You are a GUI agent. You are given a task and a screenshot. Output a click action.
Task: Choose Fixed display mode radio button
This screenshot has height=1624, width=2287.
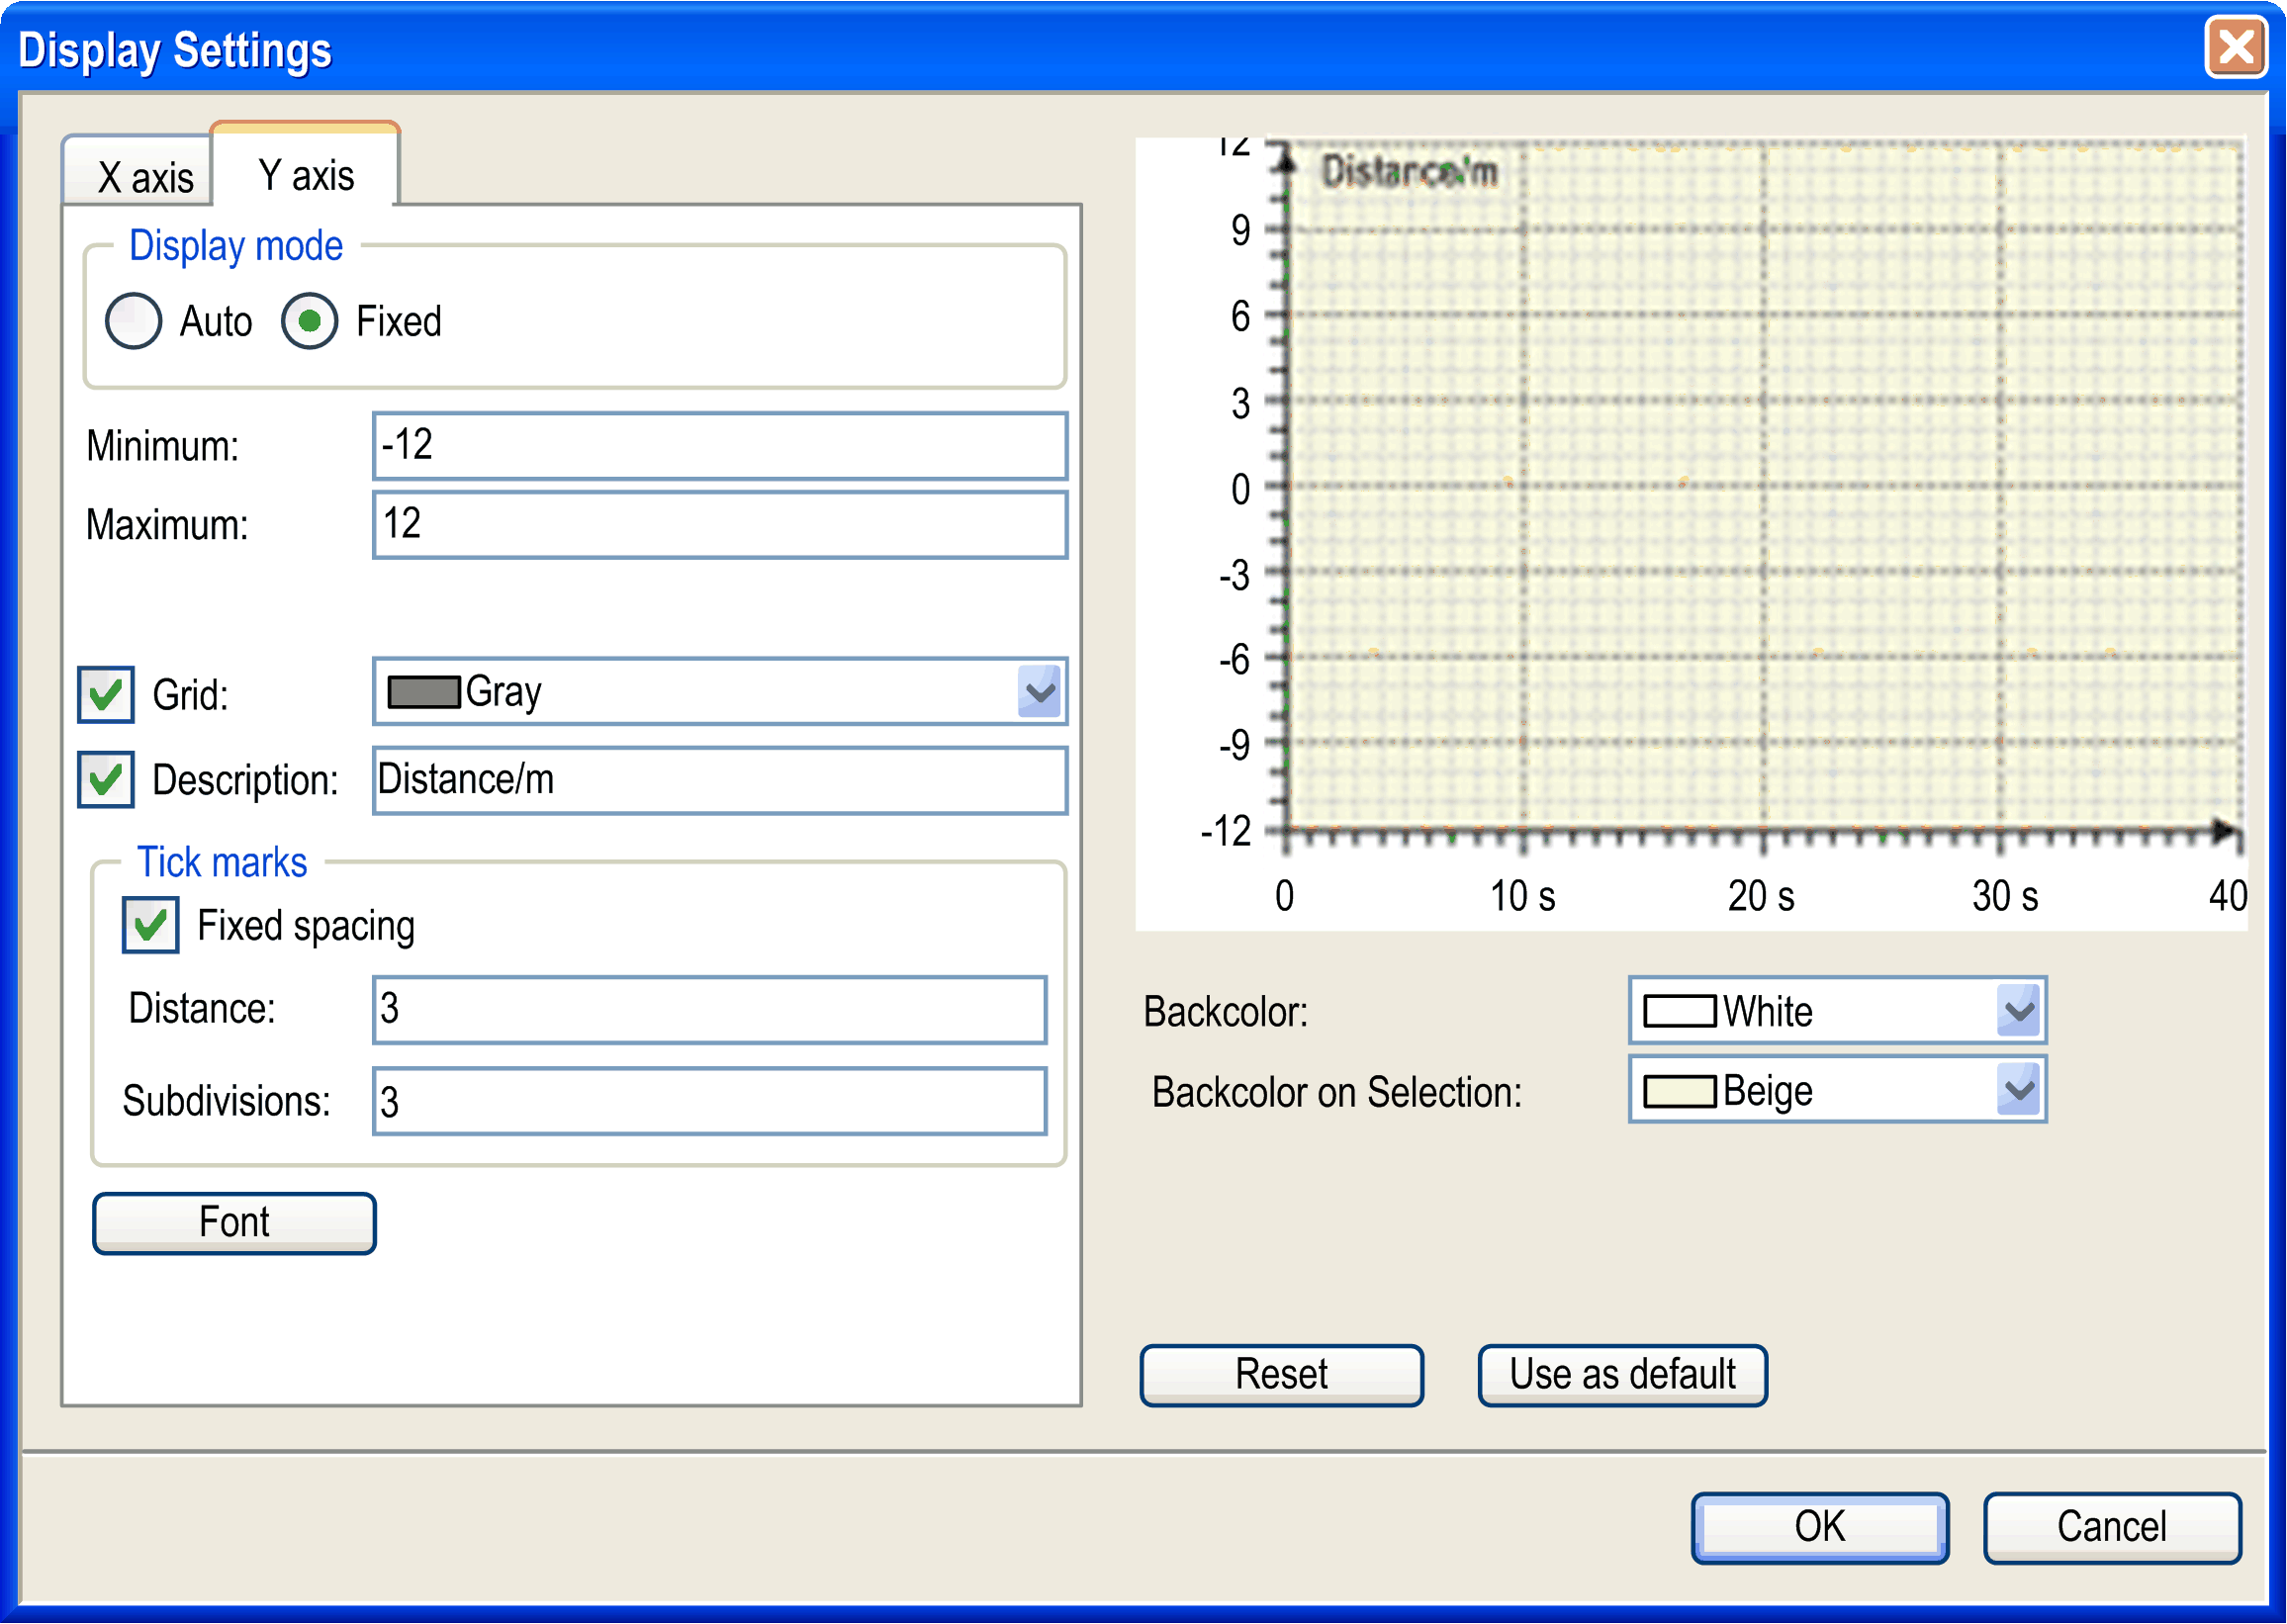pos(309,321)
